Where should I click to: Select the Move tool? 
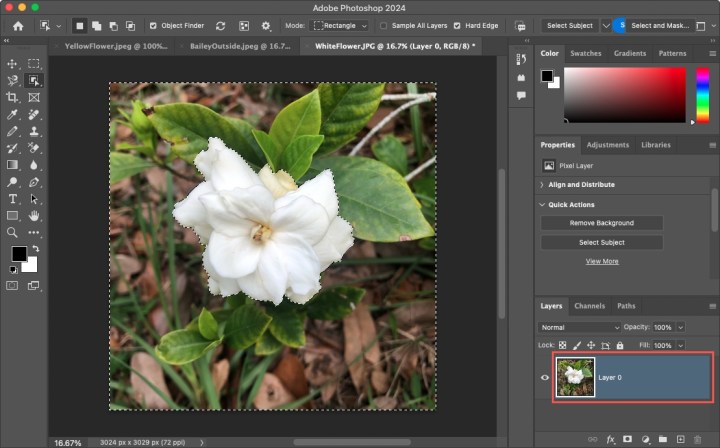(x=13, y=63)
